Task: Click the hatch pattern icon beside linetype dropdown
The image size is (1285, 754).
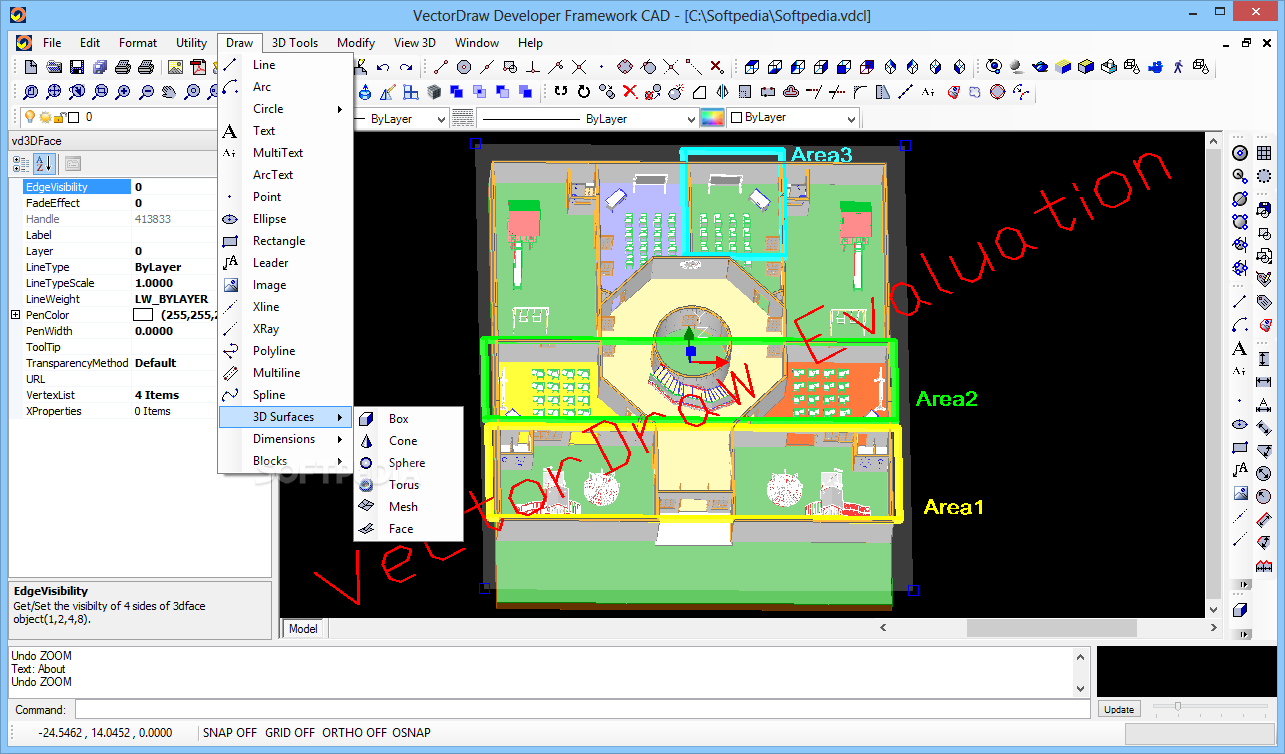Action: point(462,118)
